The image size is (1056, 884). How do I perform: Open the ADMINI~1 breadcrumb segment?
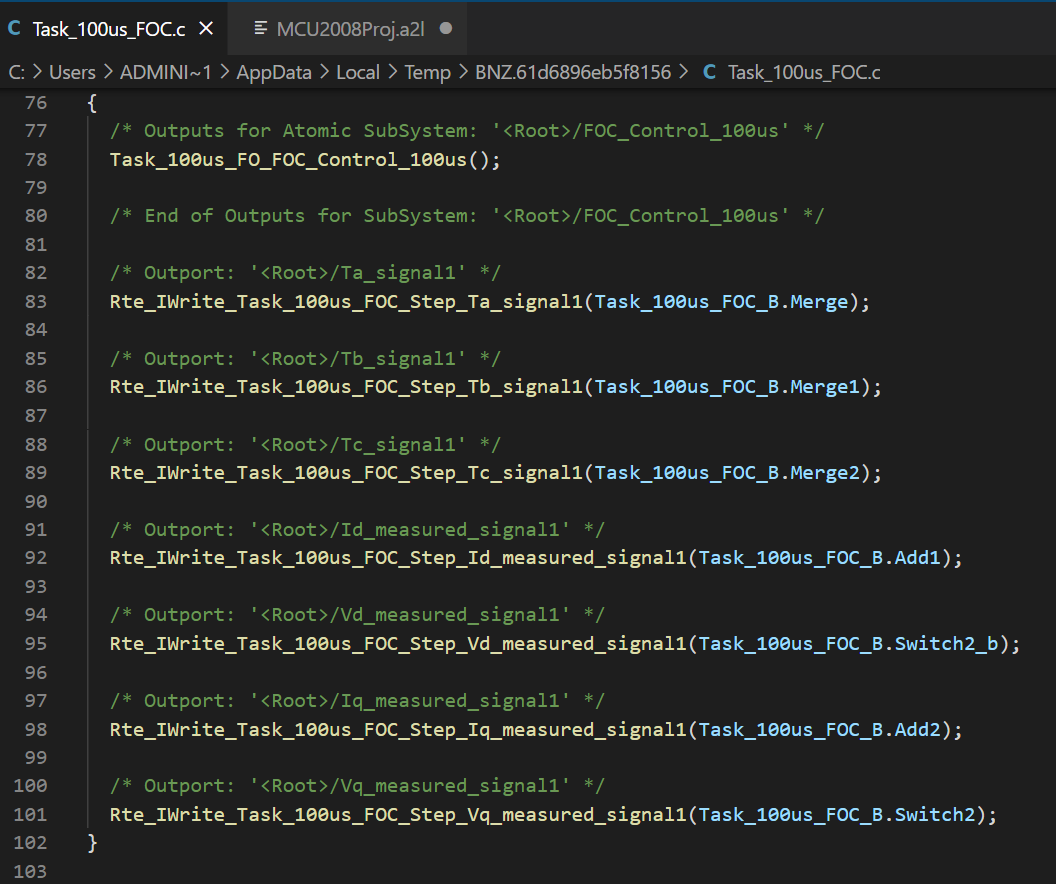(x=166, y=72)
